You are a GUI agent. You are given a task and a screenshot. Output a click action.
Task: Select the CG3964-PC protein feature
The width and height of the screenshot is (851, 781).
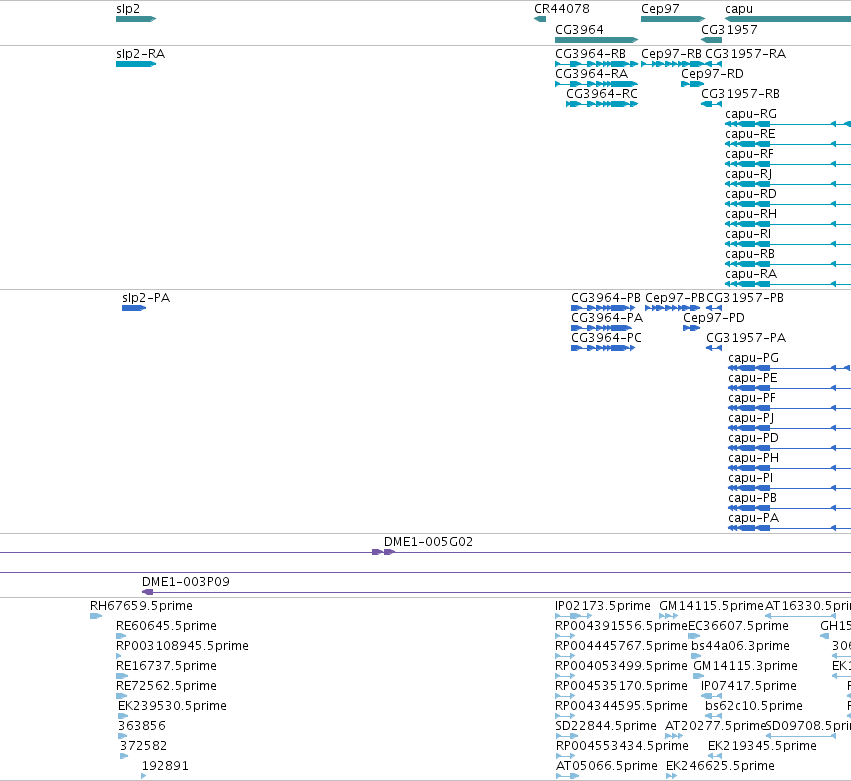coord(603,348)
